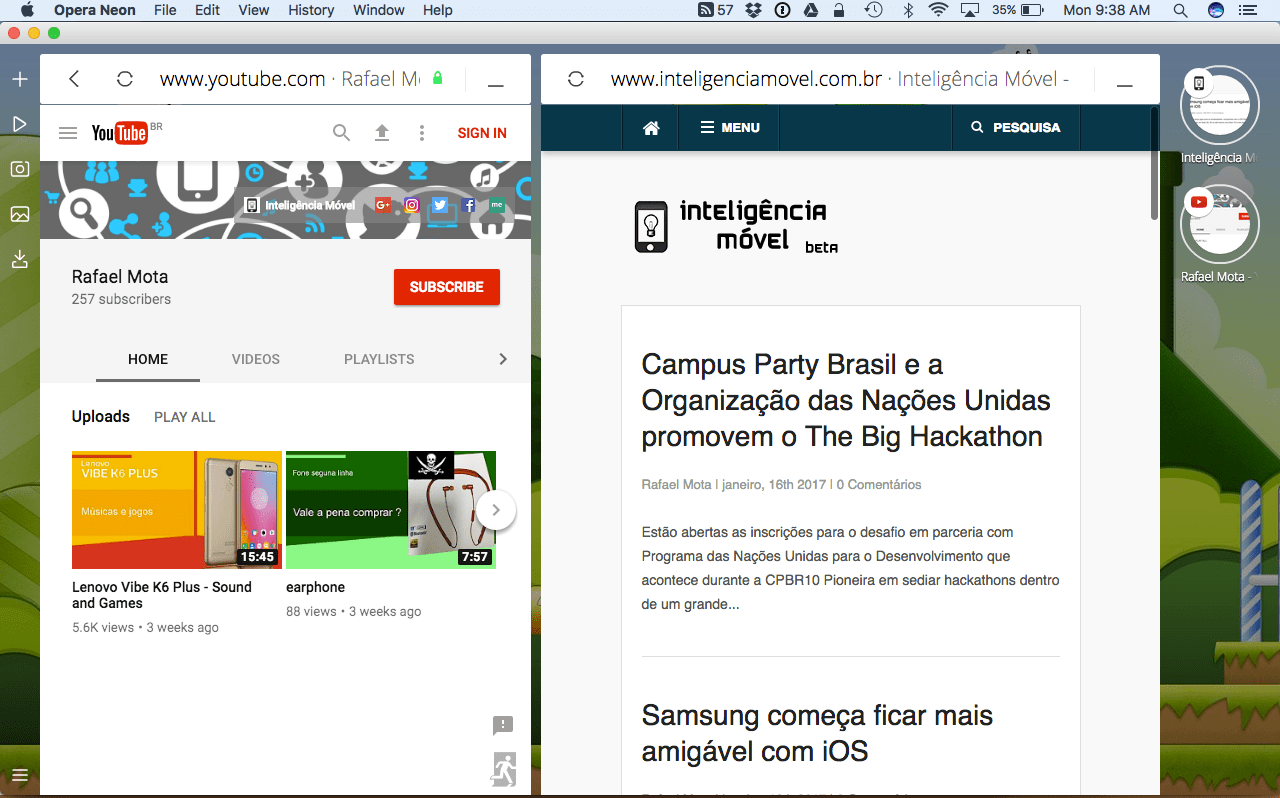
Task: Click the Google+ icon on channel banner
Action: click(x=383, y=205)
